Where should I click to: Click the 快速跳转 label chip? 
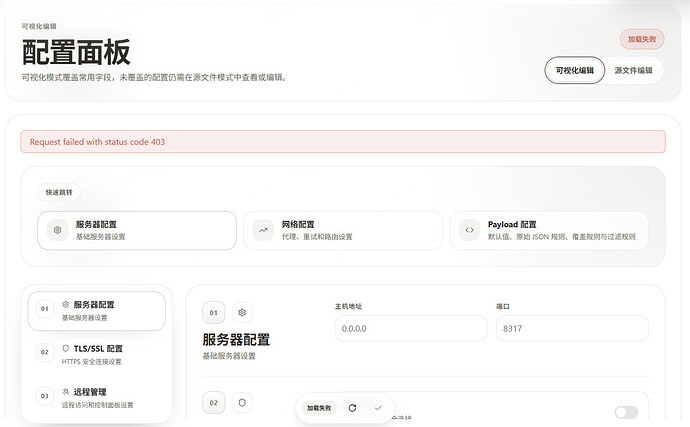tap(59, 192)
